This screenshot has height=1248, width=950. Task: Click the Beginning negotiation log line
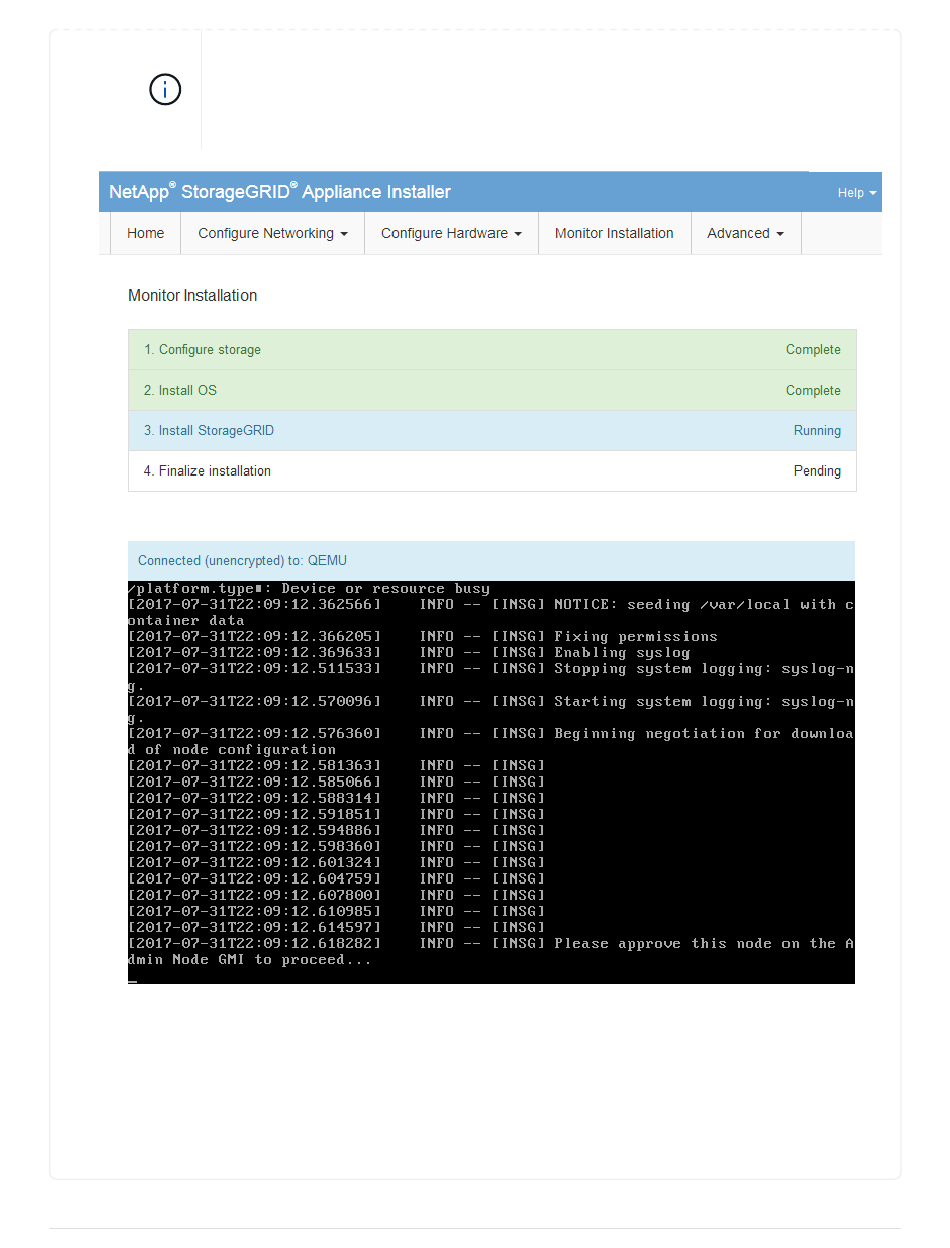pos(491,741)
